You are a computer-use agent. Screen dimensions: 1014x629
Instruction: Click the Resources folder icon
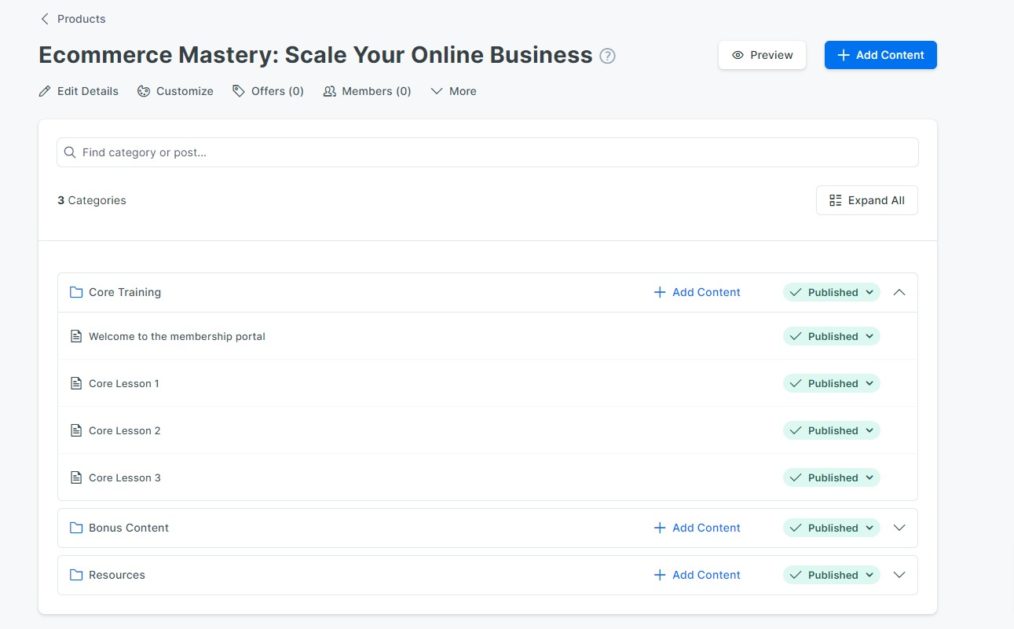click(x=76, y=575)
